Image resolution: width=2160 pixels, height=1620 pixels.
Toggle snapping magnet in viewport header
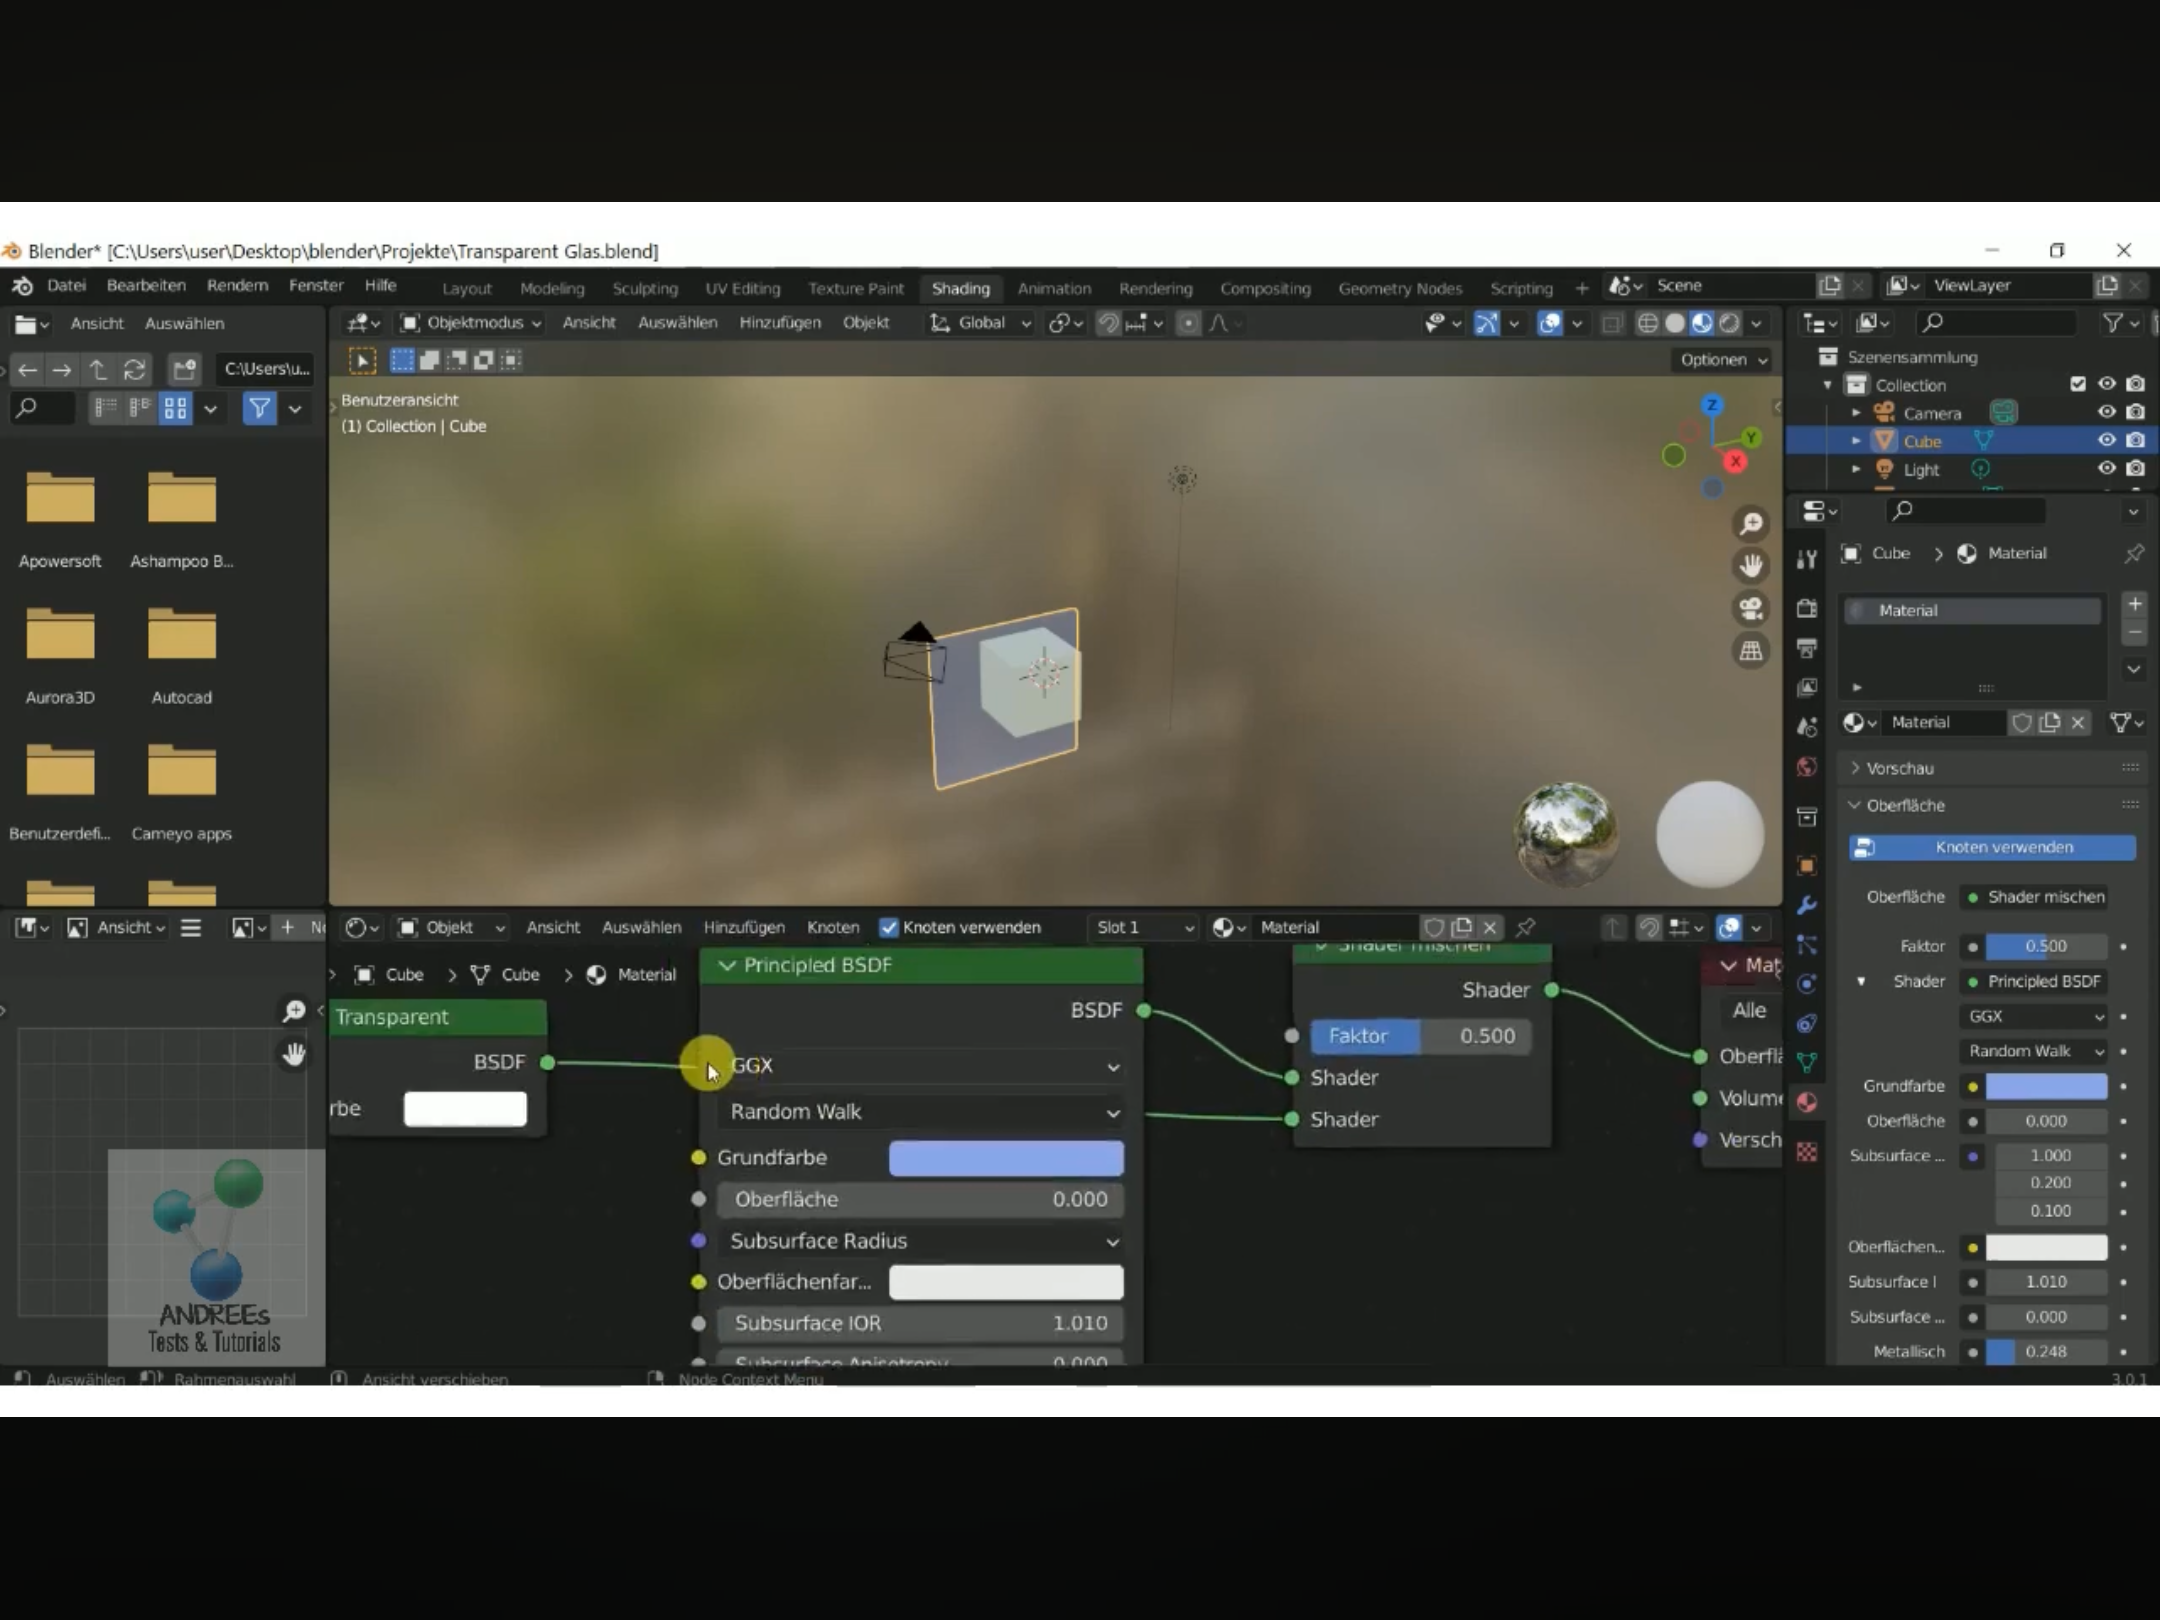click(1108, 323)
